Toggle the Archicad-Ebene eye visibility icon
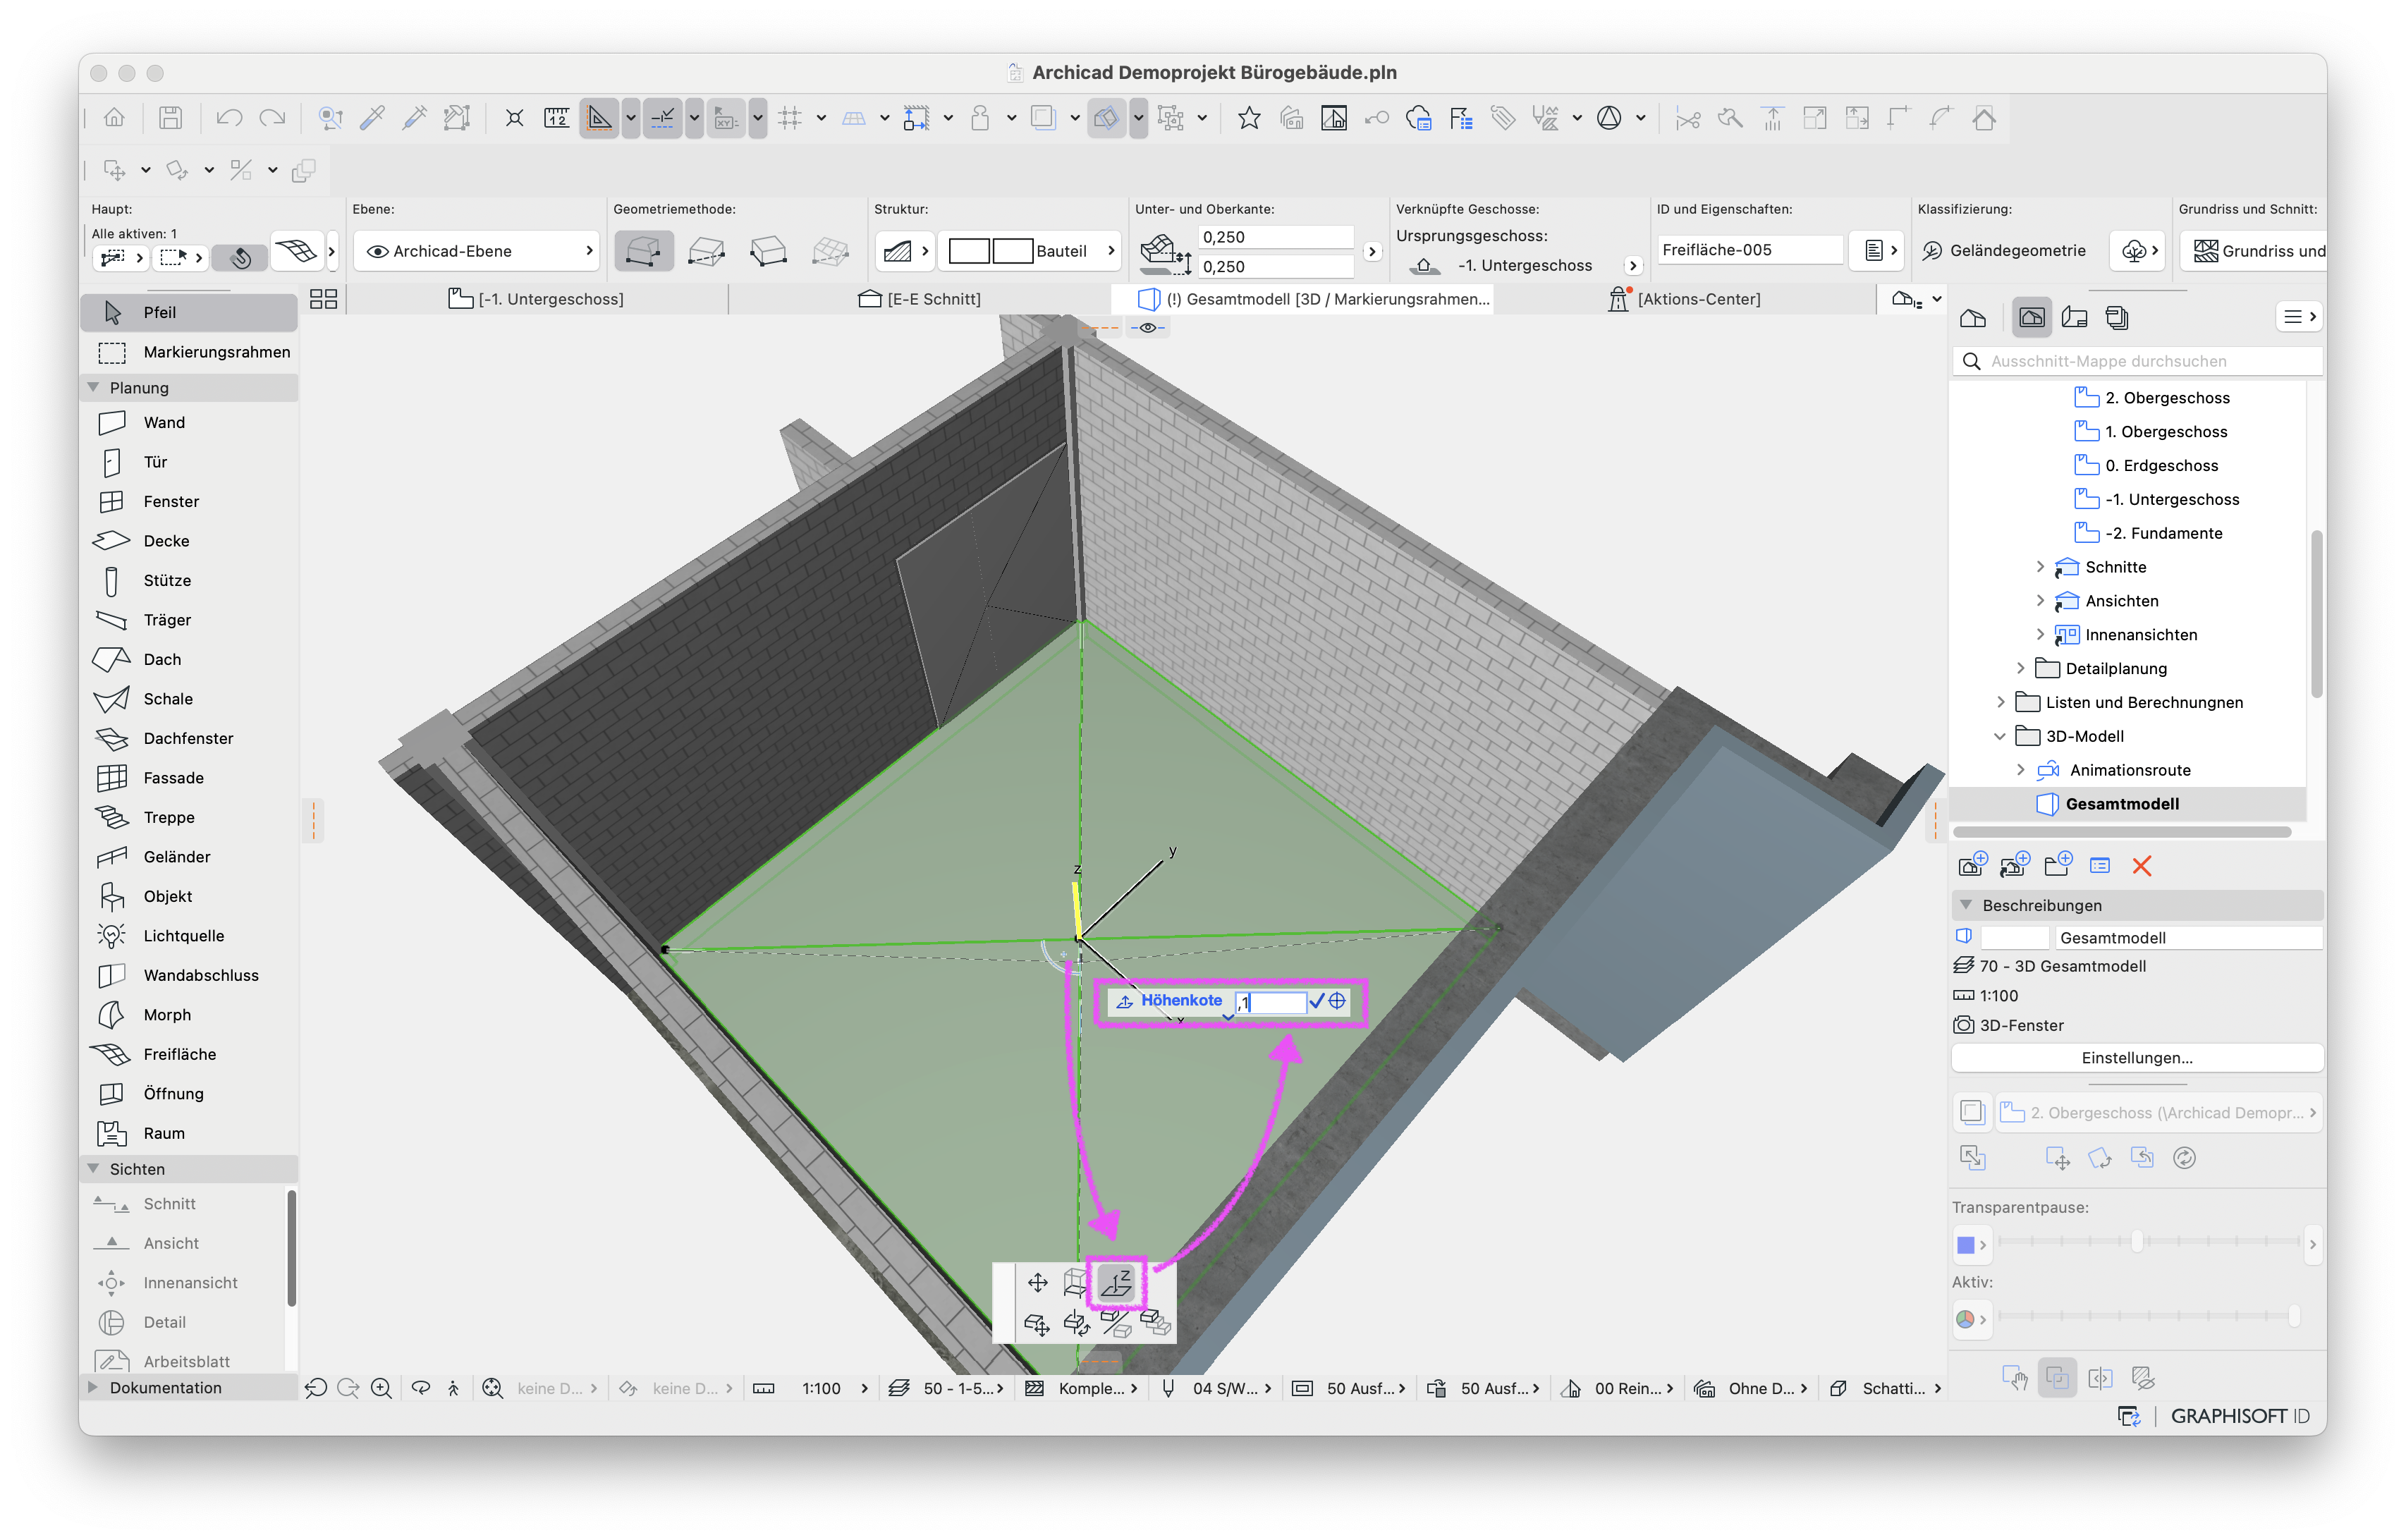 point(378,252)
